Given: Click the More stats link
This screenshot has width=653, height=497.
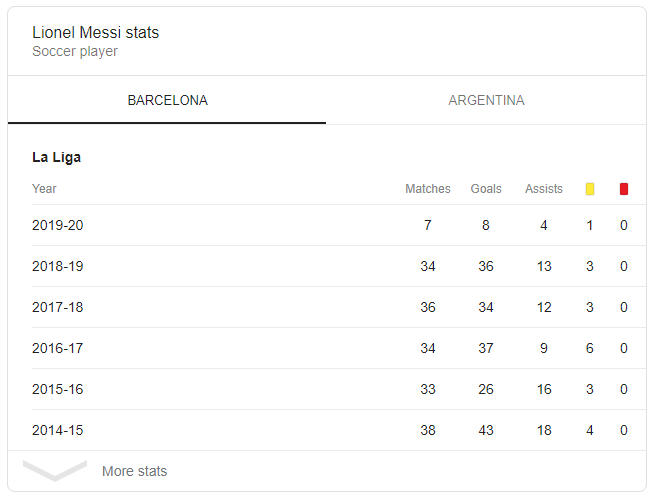Looking at the screenshot, I should click(x=134, y=471).
